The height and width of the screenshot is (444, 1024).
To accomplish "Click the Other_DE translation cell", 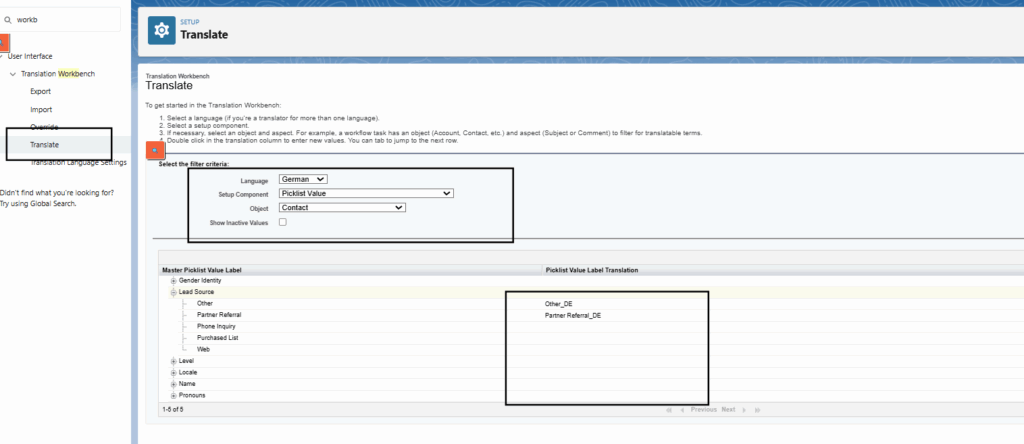I will (558, 304).
